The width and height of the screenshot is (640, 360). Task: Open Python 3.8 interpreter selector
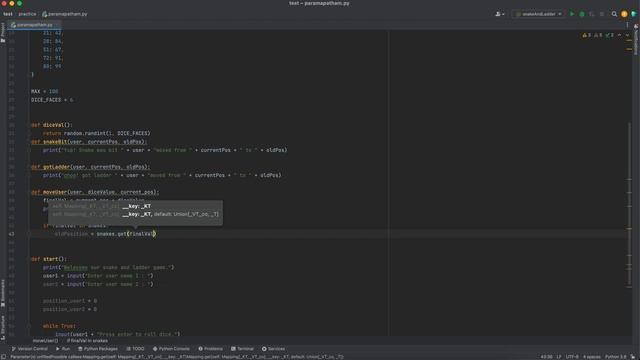[x=616, y=357]
